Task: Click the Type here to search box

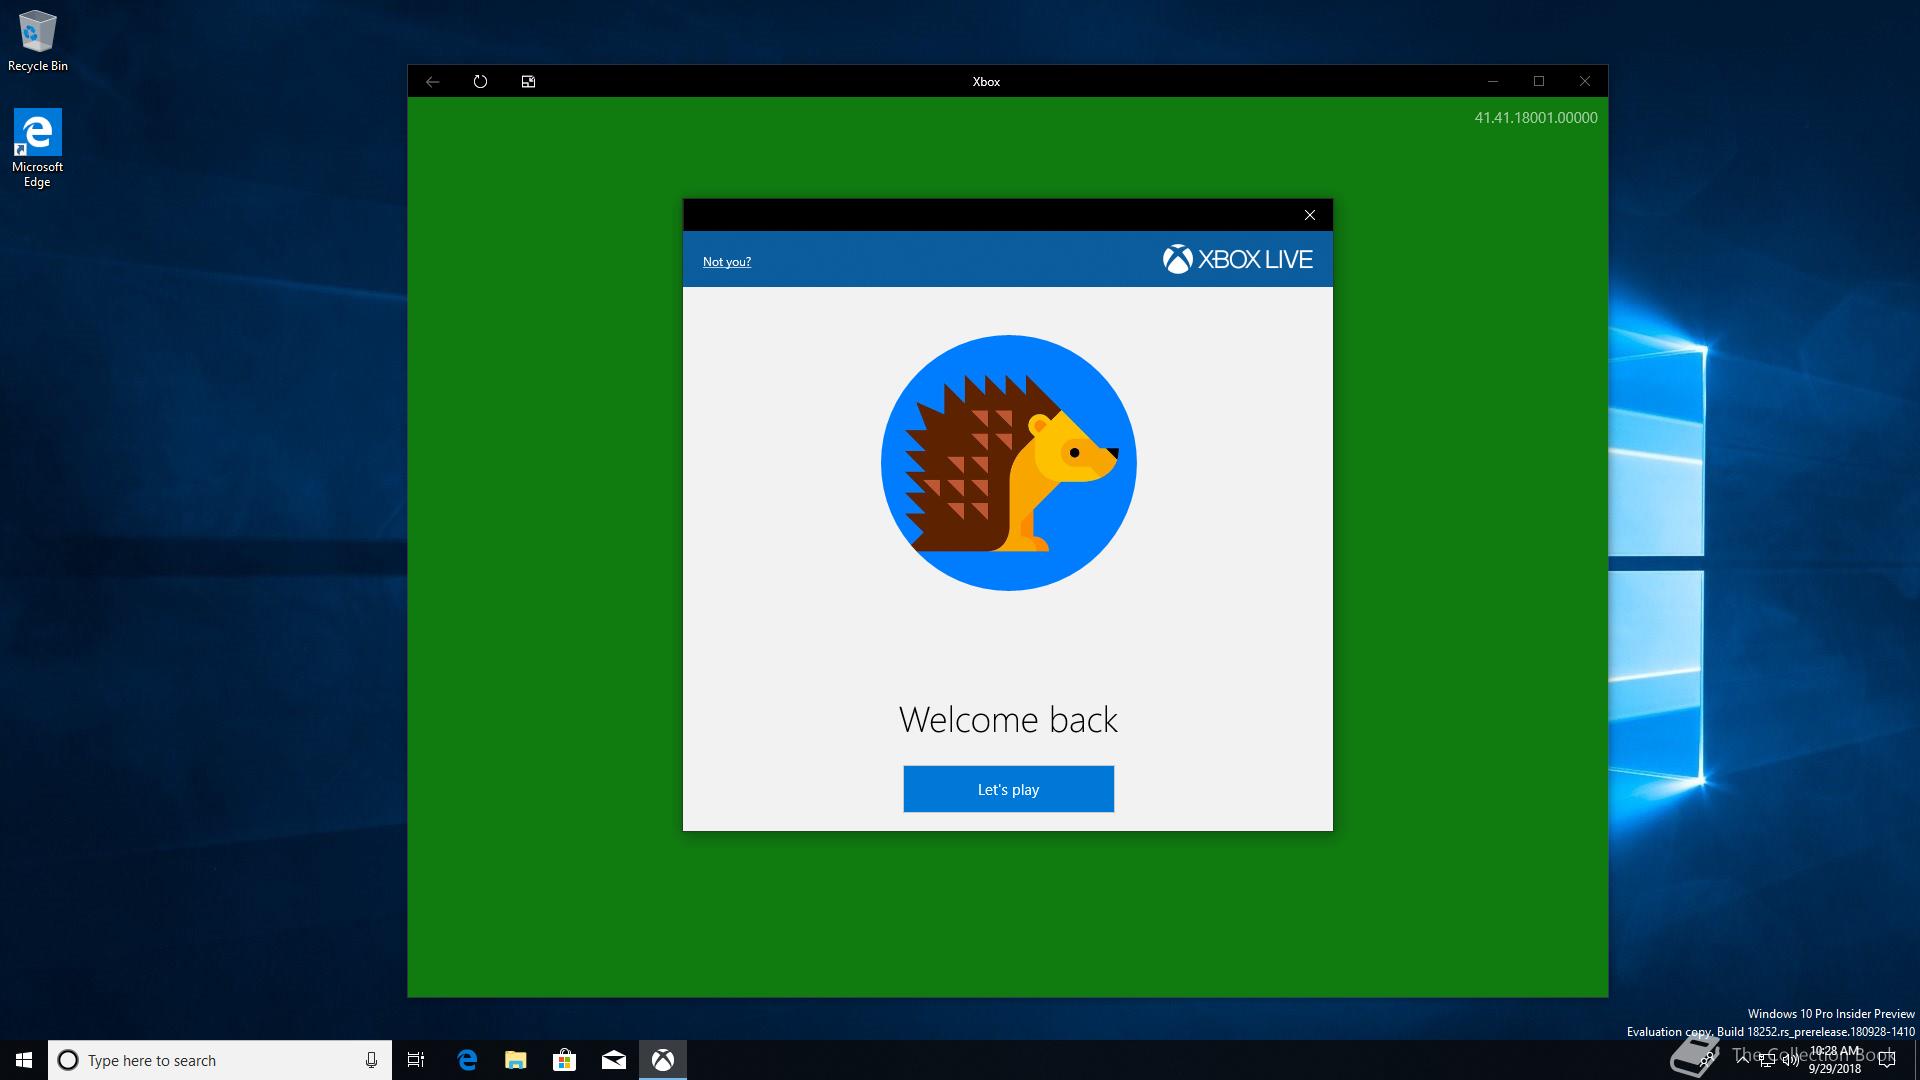Action: [x=220, y=1060]
